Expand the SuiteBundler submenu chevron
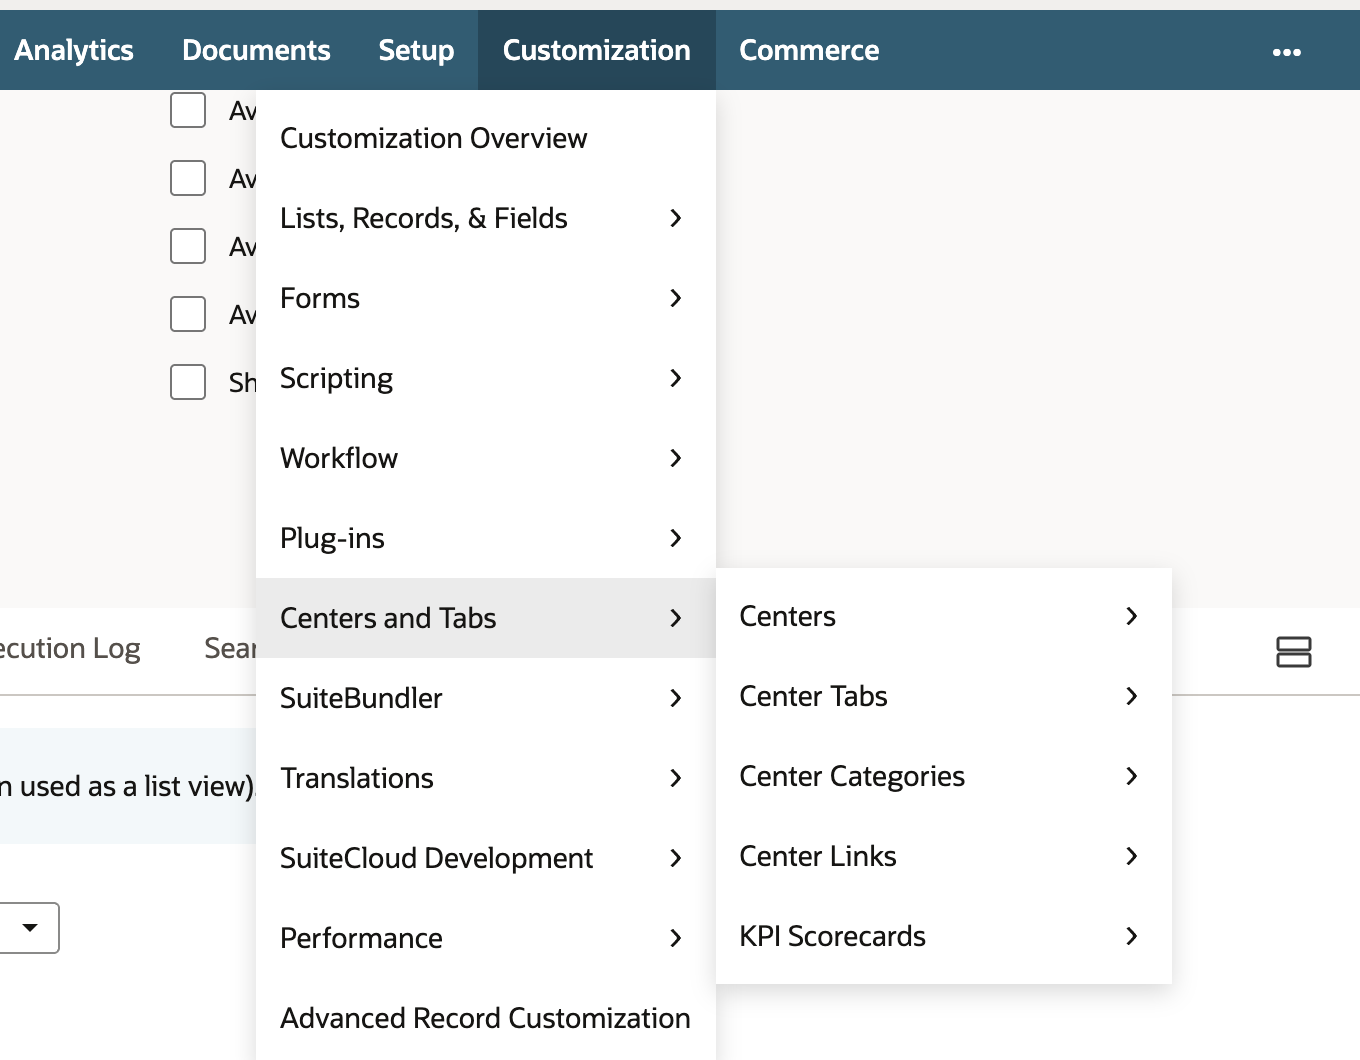Screen dimensions: 1360x1060 676,698
